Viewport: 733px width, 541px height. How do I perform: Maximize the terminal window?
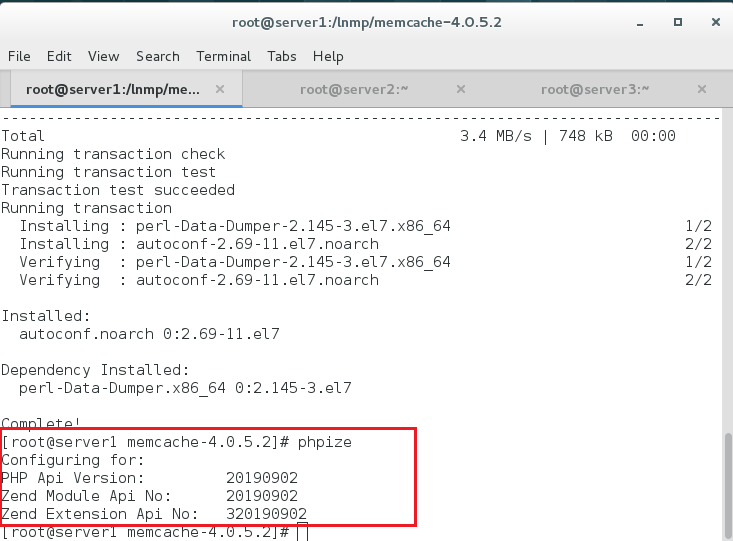[678, 22]
